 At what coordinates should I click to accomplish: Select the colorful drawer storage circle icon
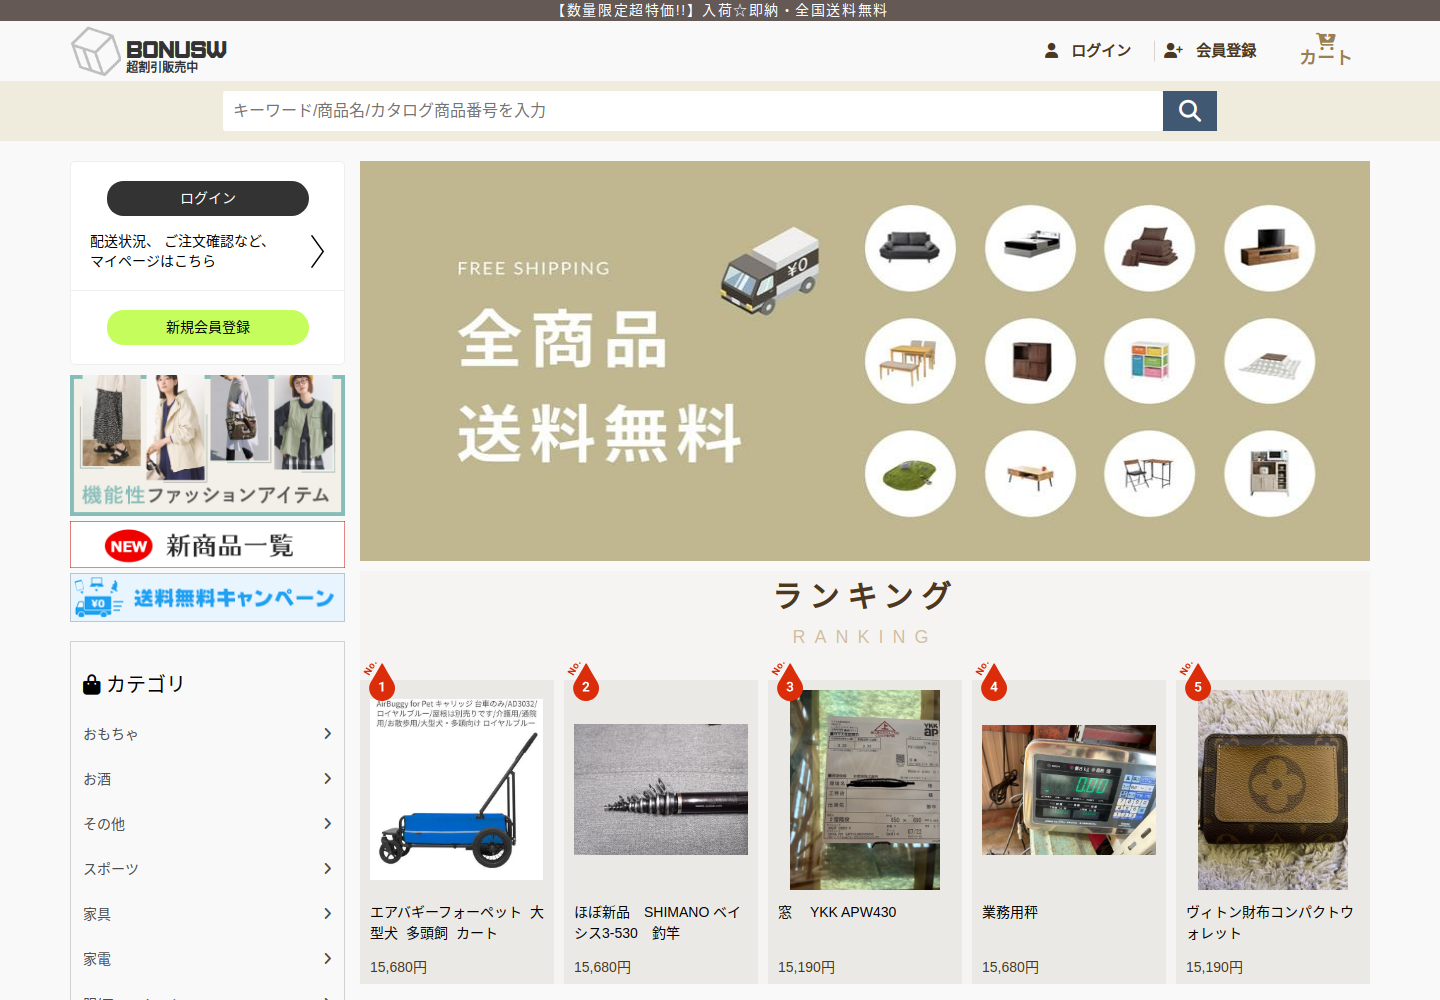(x=1150, y=361)
